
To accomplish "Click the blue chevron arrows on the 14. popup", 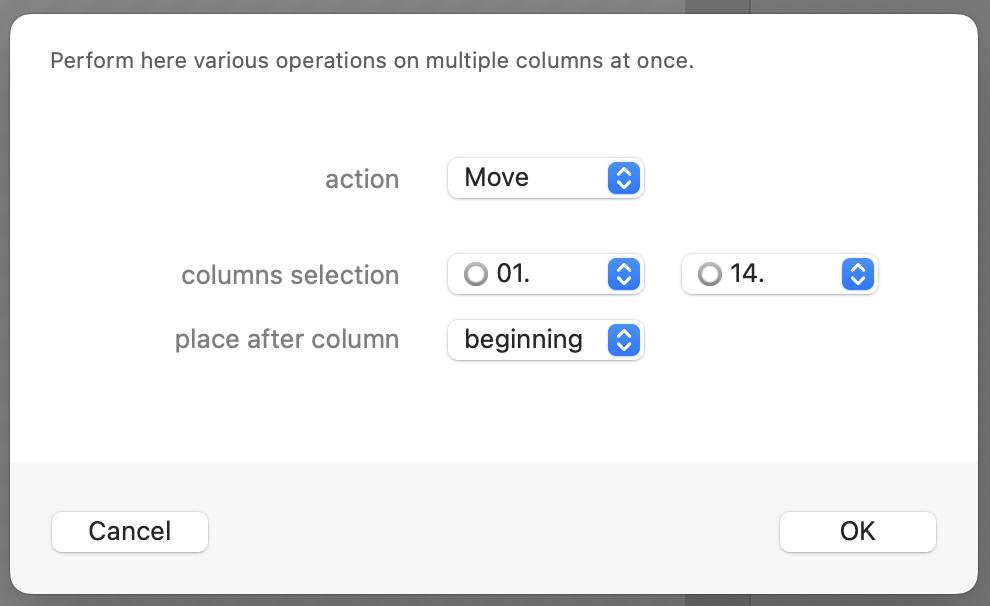I will point(857,274).
